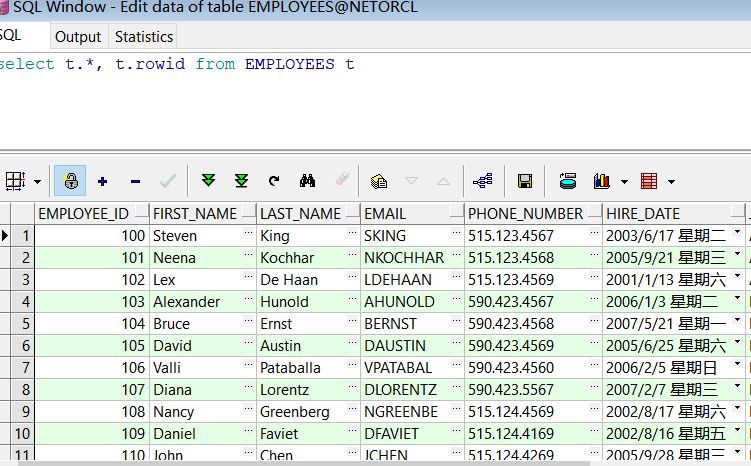The height and width of the screenshot is (466, 751).
Task: Export results via database disk icon
Action: point(568,181)
